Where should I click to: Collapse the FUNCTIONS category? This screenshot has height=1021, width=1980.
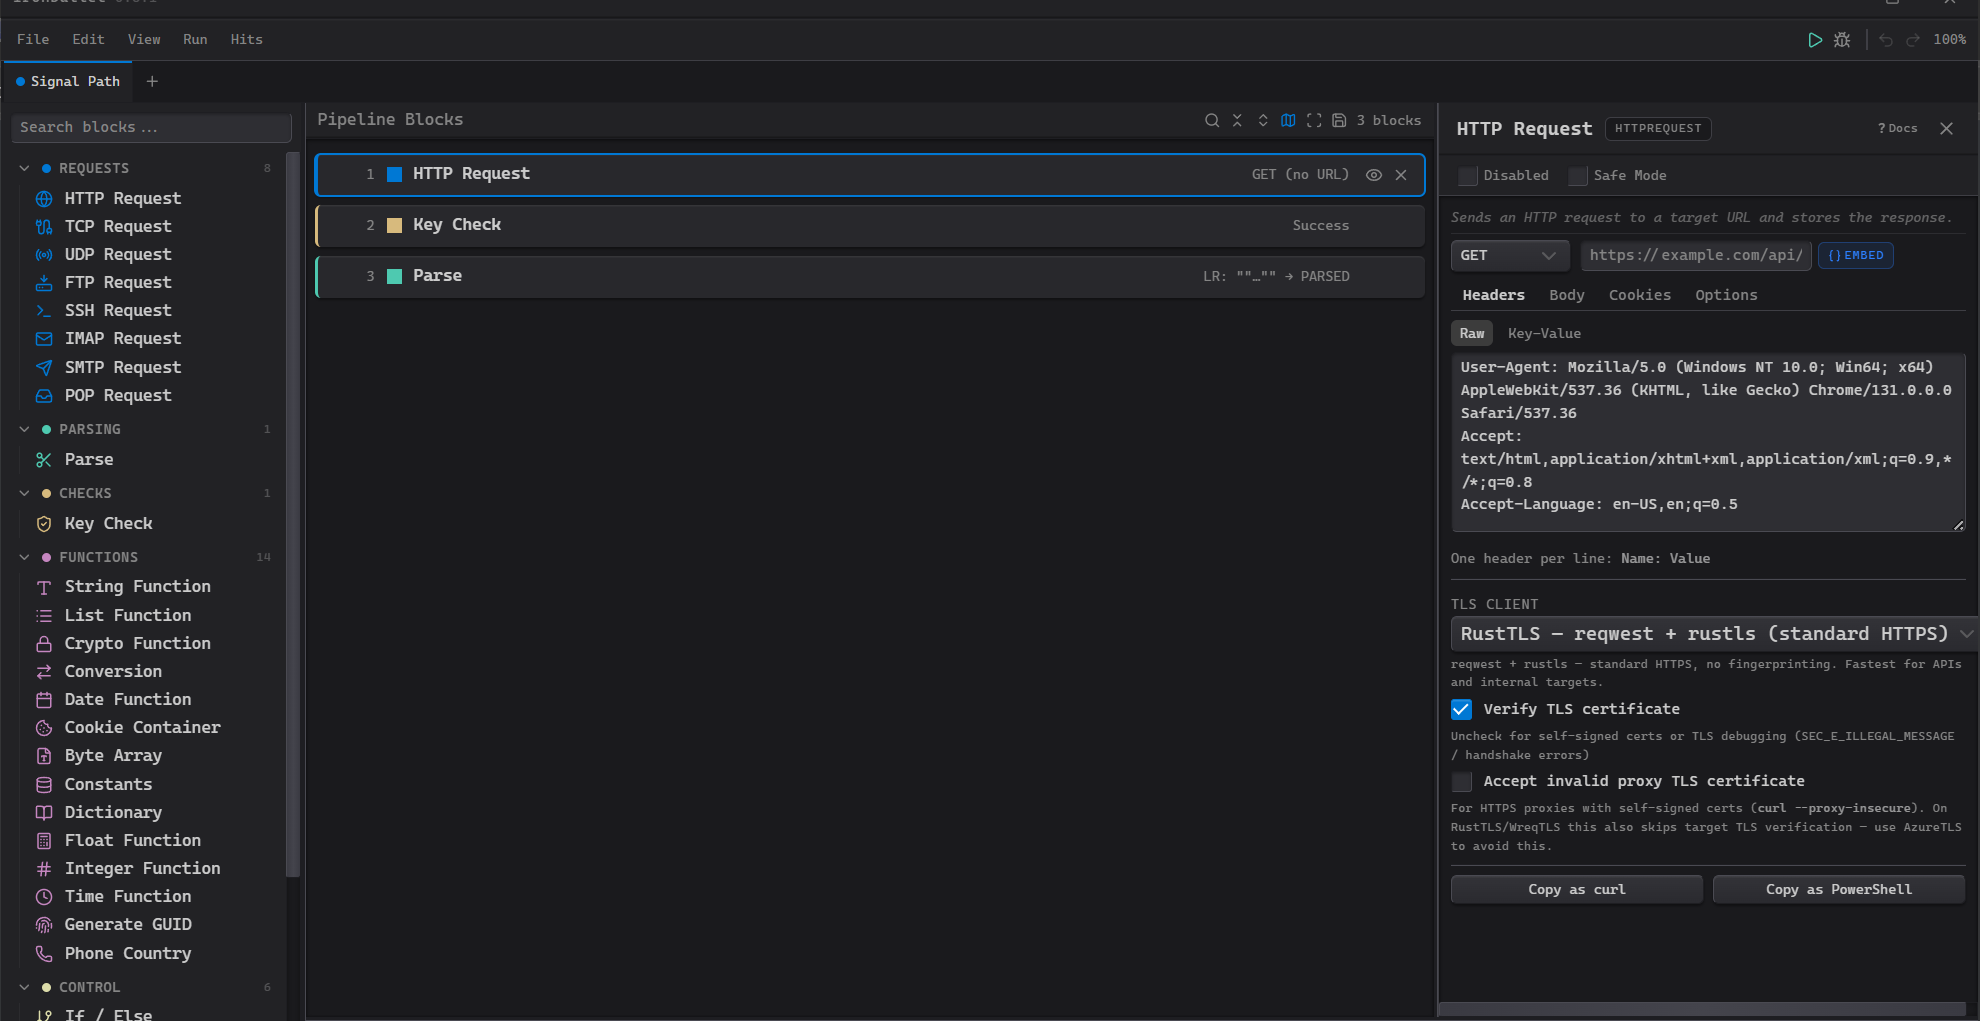pos(24,557)
